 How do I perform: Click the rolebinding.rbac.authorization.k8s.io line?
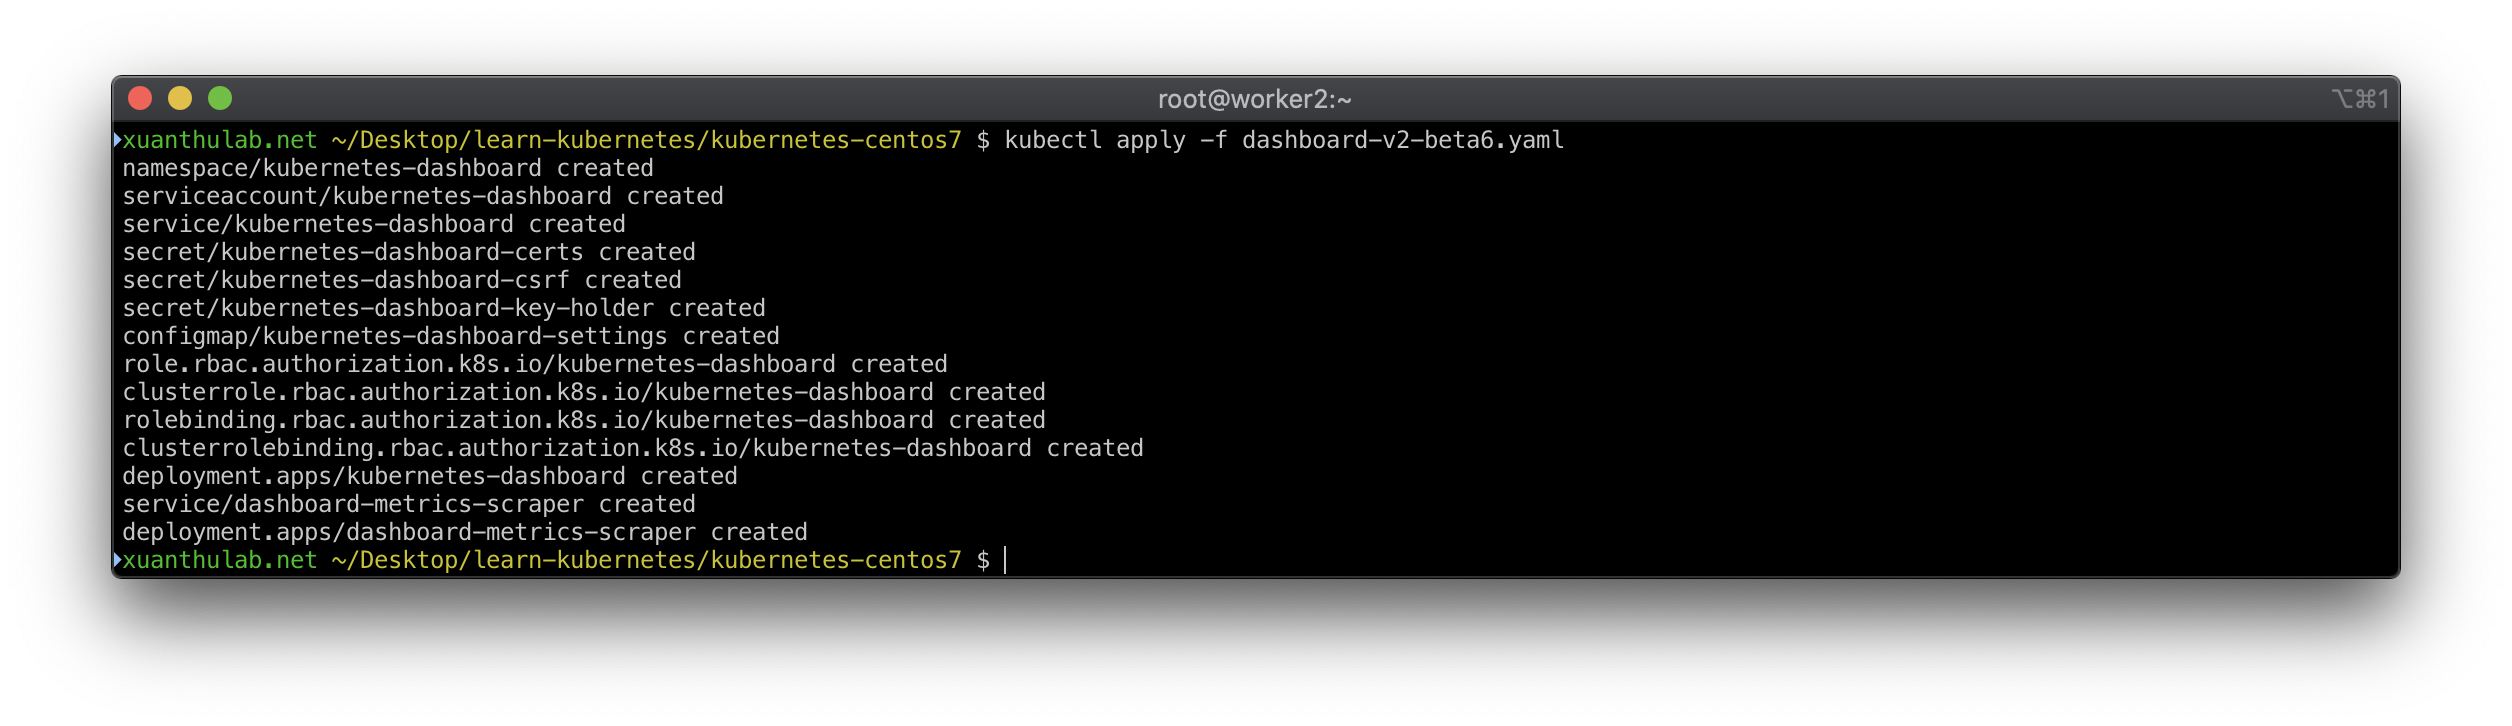click(584, 420)
